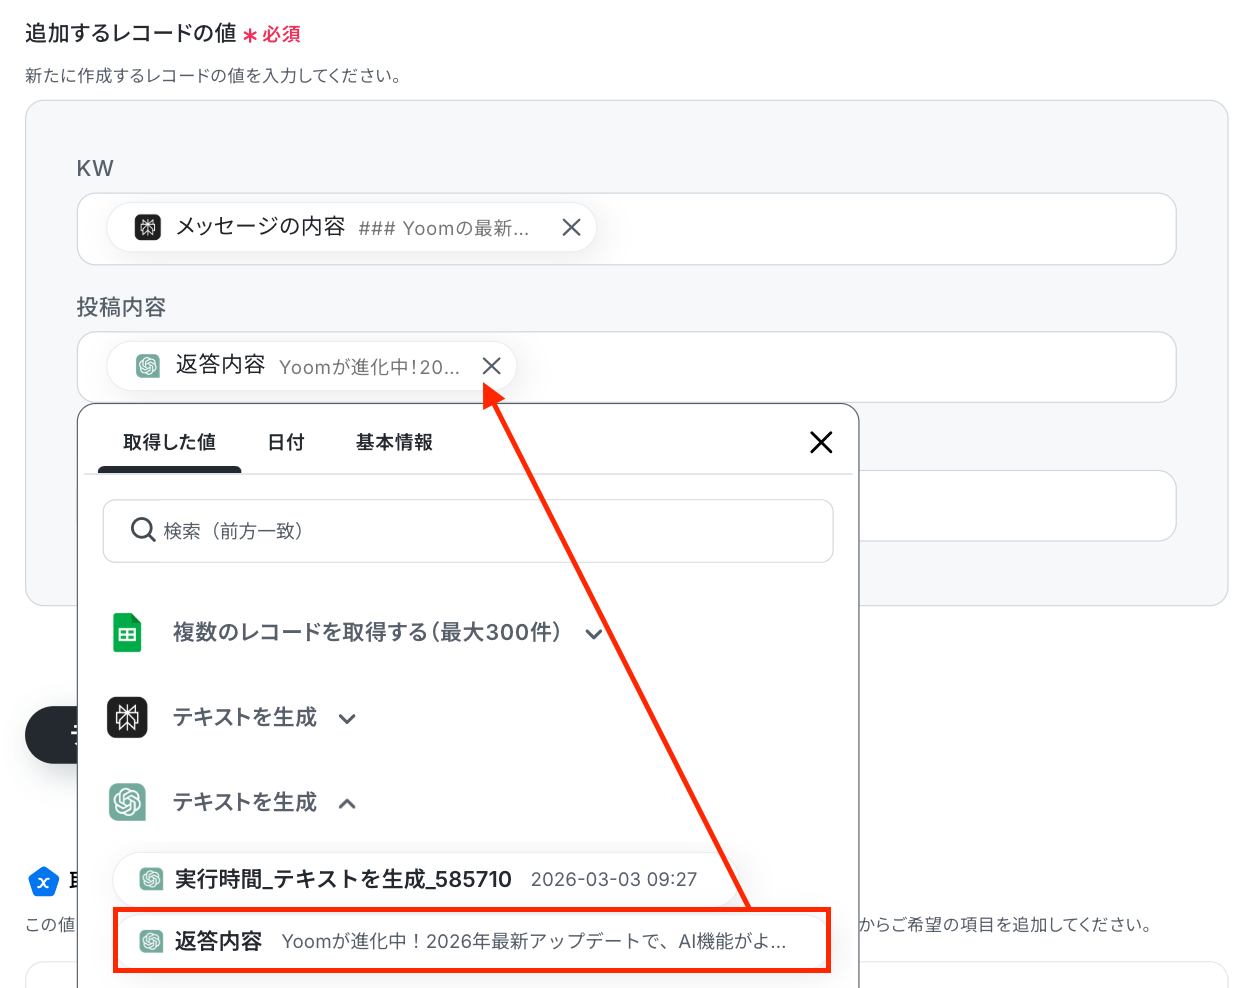Click the Google Sheets icon

coord(127,632)
